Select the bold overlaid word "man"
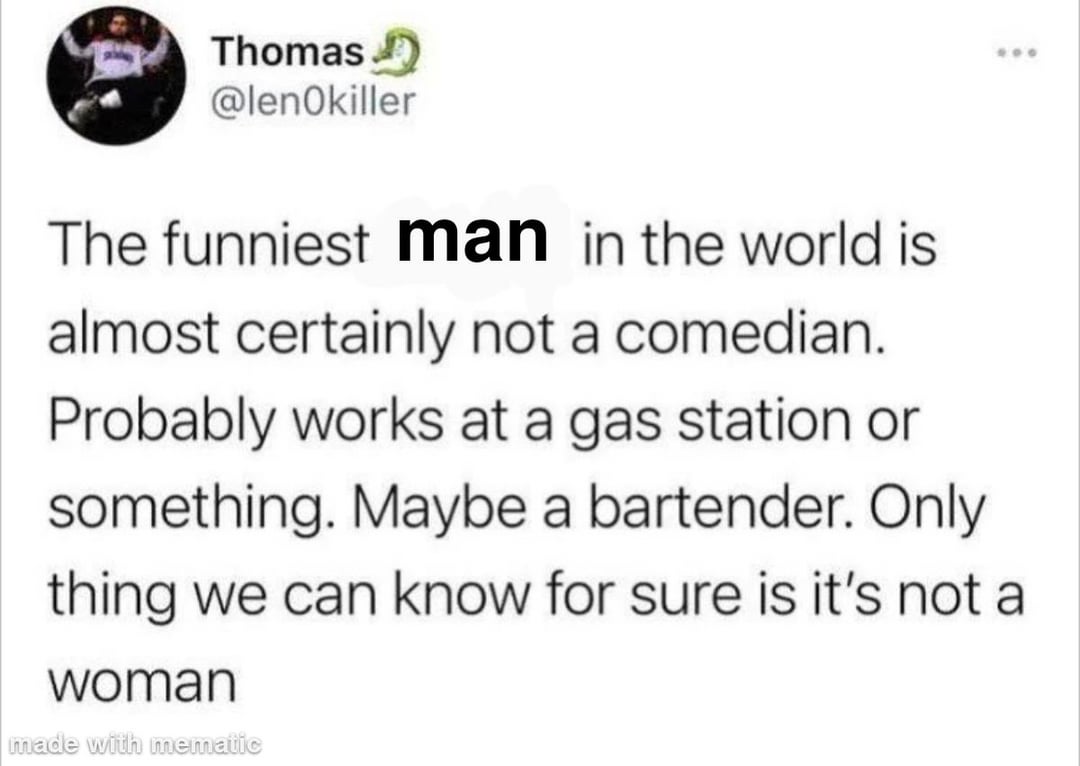This screenshot has height=766, width=1080. pyautogui.click(x=473, y=236)
